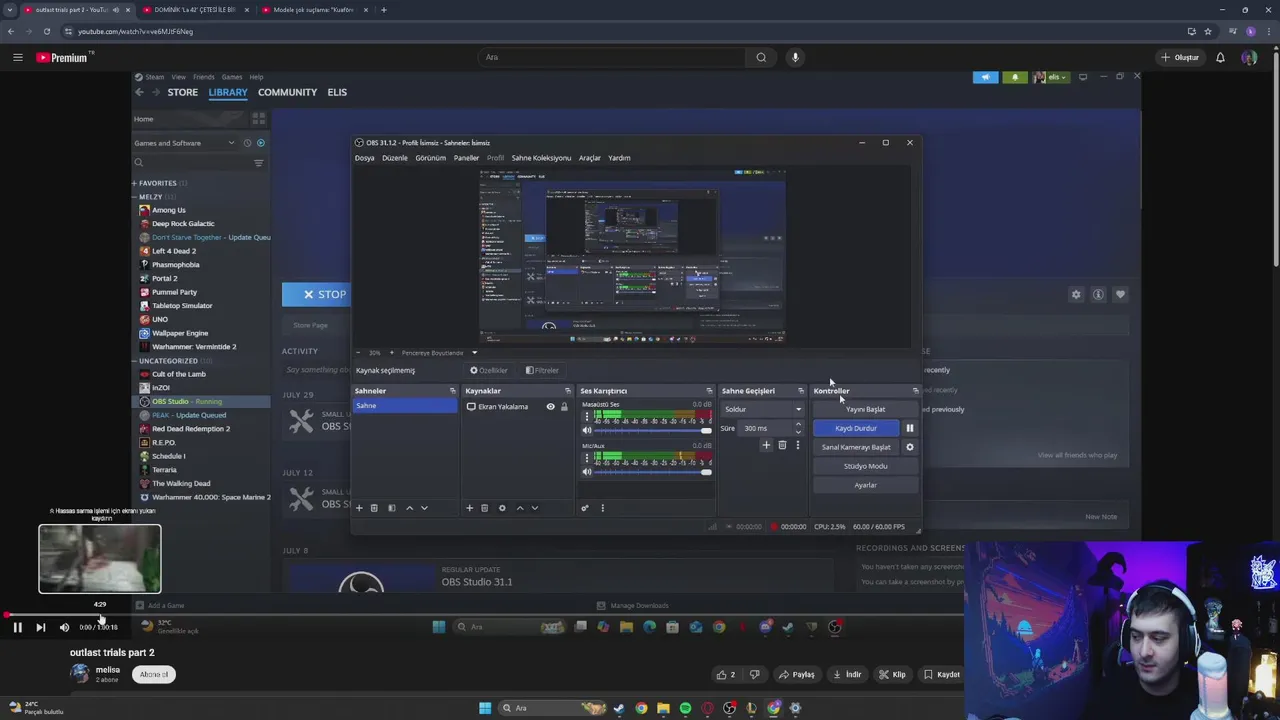Screen dimensions: 1280x720
Task: Bookmark this page with browser star
Action: pyautogui.click(x=1208, y=31)
